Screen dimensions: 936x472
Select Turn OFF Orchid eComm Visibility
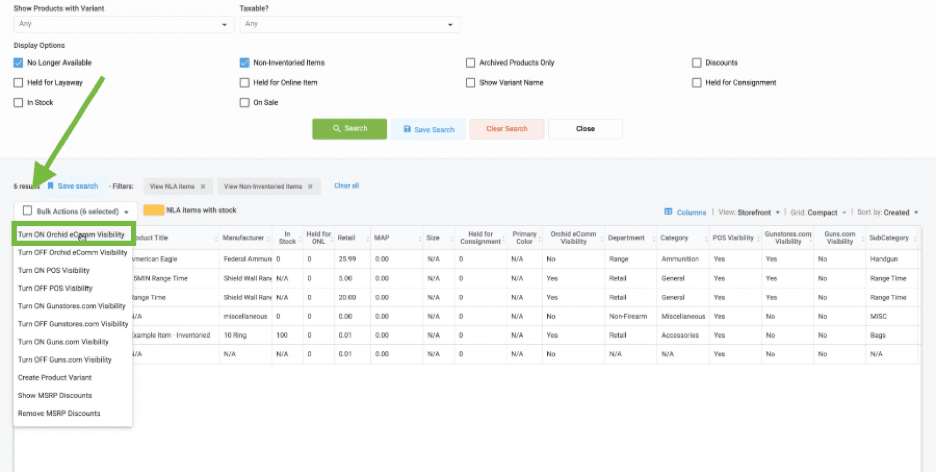(73, 252)
